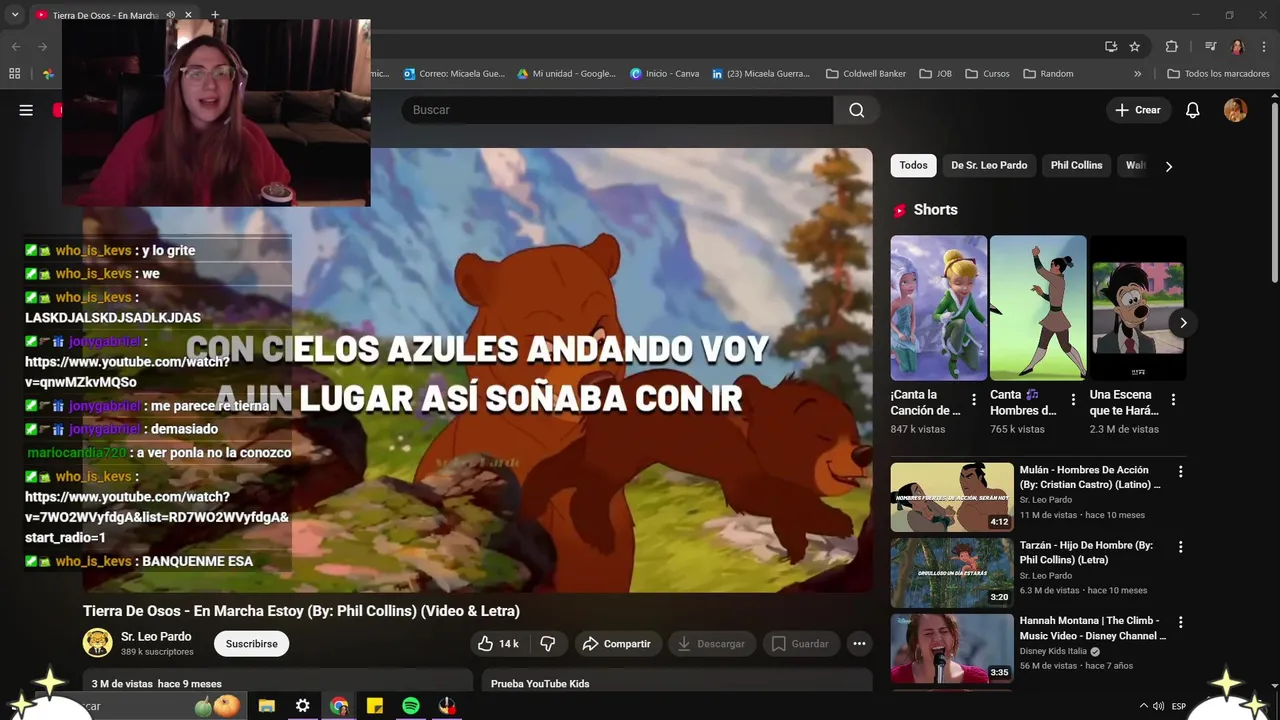The width and height of the screenshot is (1280, 720).
Task: Open the YouTube account avatar menu
Action: (1235, 110)
